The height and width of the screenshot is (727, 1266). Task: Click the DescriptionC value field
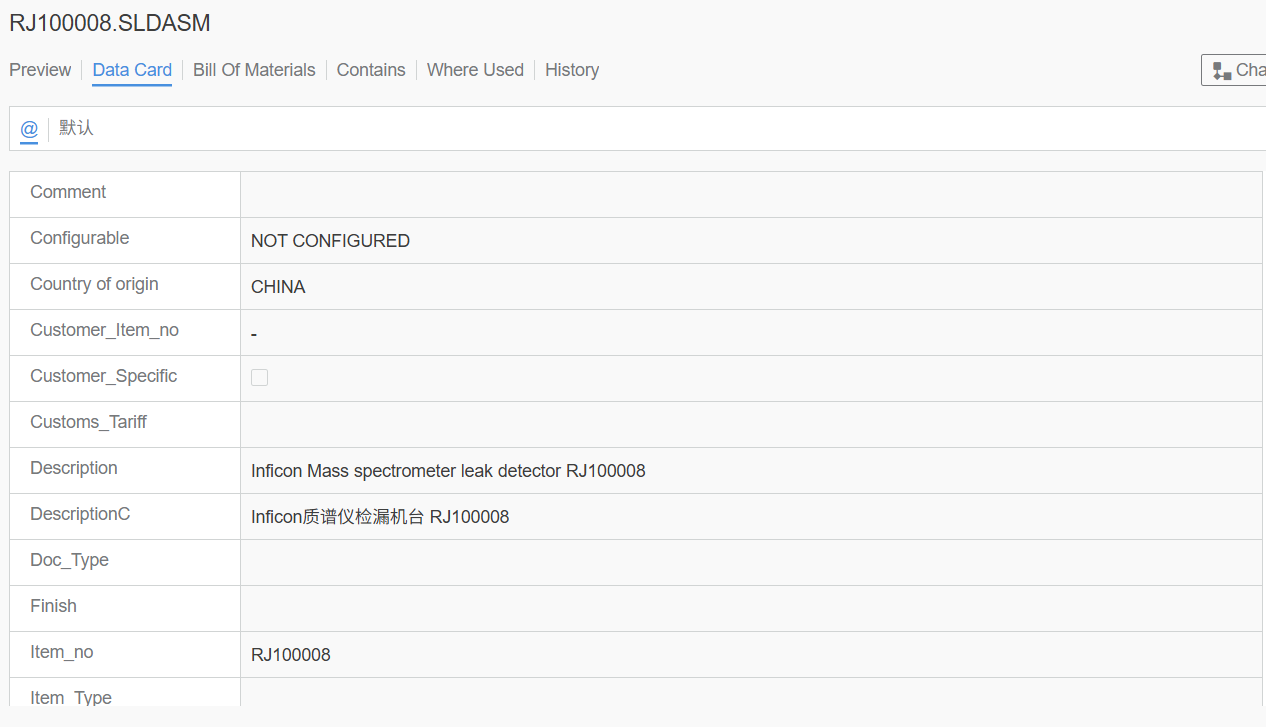[380, 517]
